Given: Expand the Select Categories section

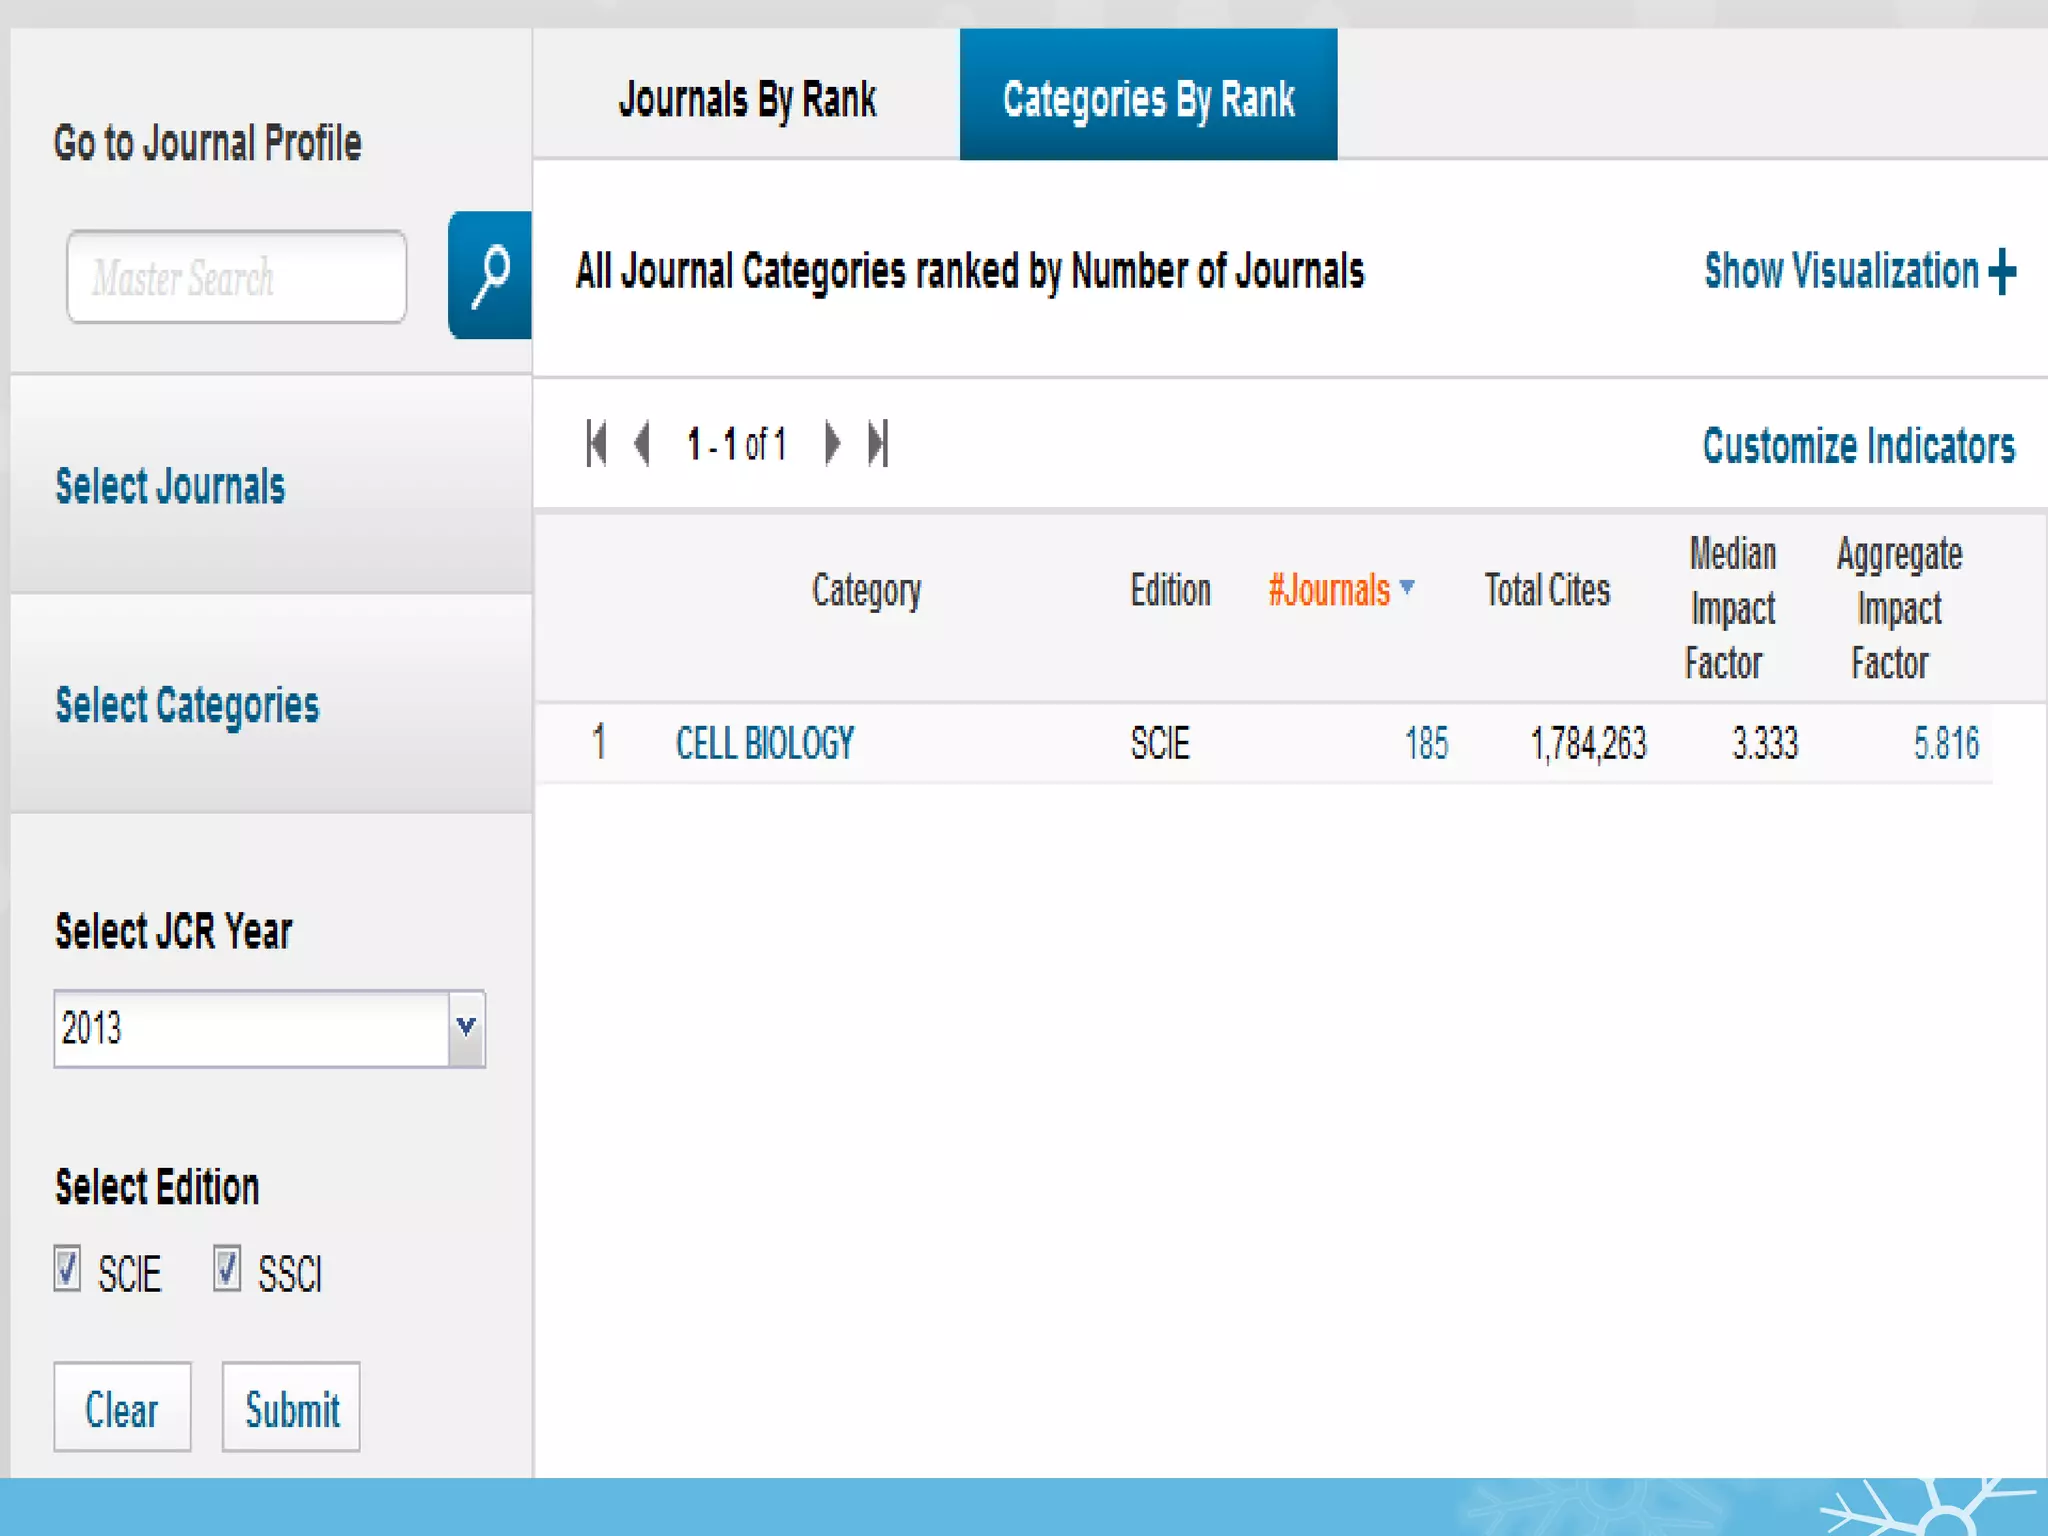Looking at the screenshot, I should [x=187, y=706].
